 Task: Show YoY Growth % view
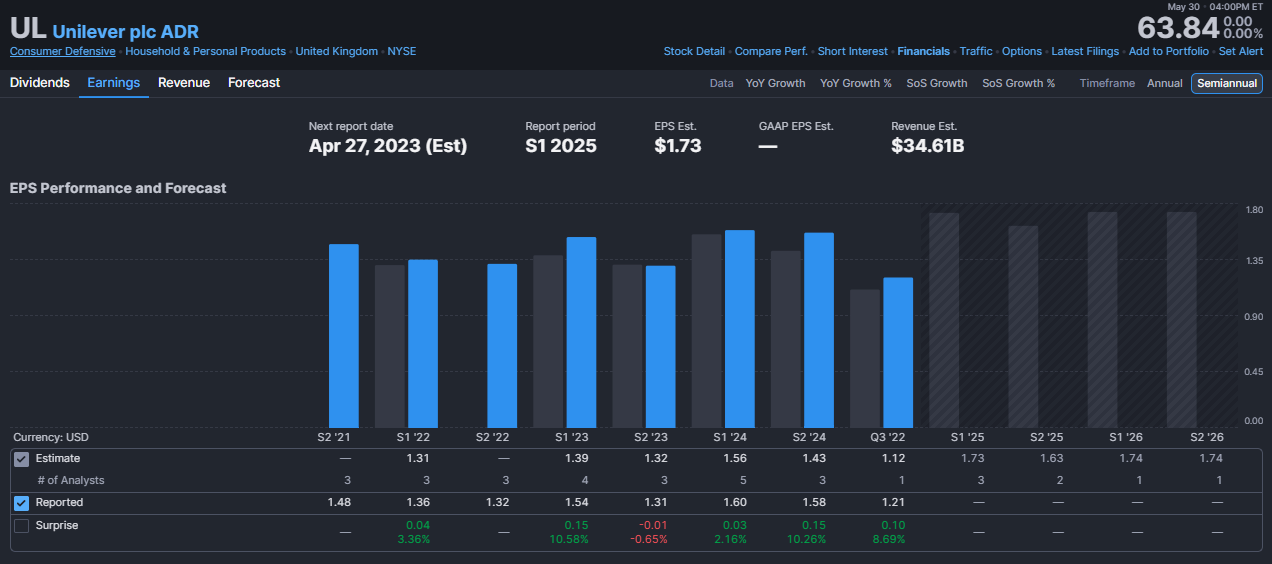[856, 84]
